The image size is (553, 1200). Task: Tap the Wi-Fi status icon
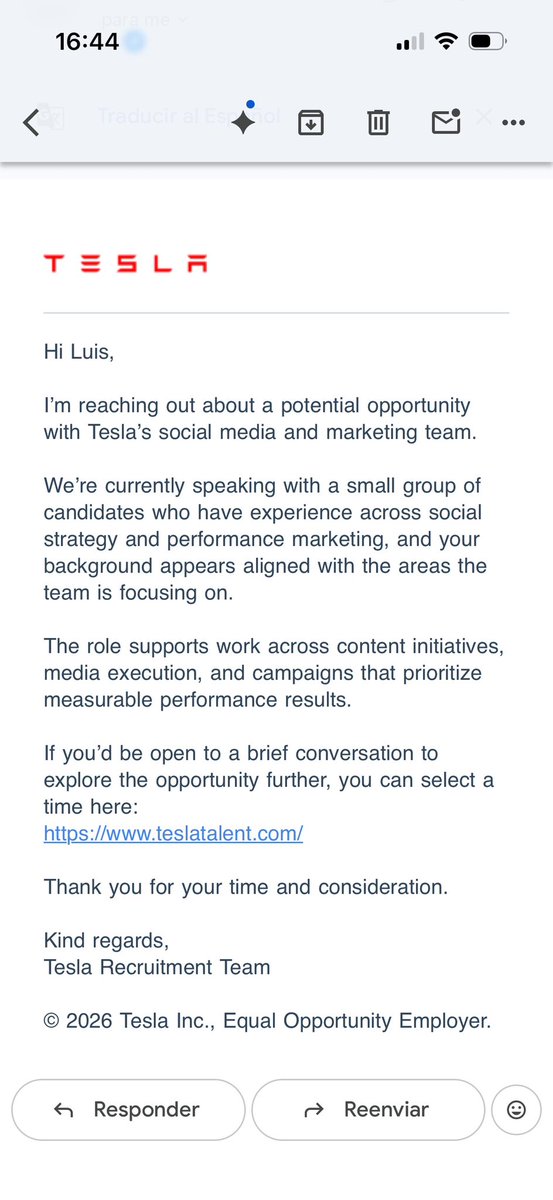(x=446, y=42)
